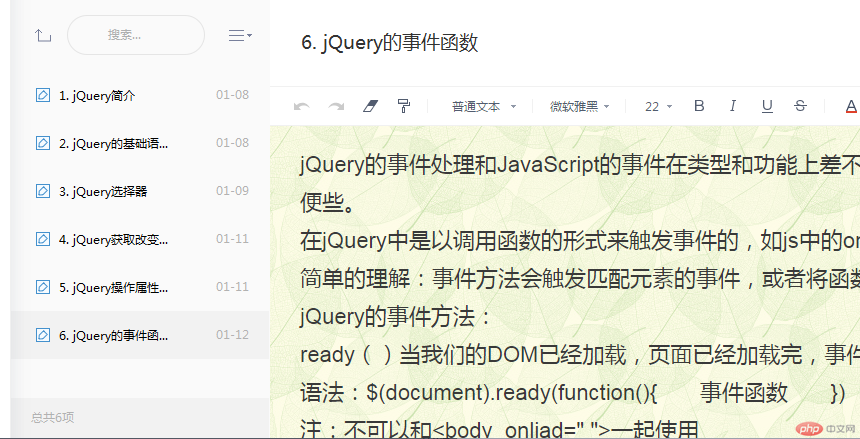
Task: Toggle strikethrough formatting
Action: [x=800, y=106]
